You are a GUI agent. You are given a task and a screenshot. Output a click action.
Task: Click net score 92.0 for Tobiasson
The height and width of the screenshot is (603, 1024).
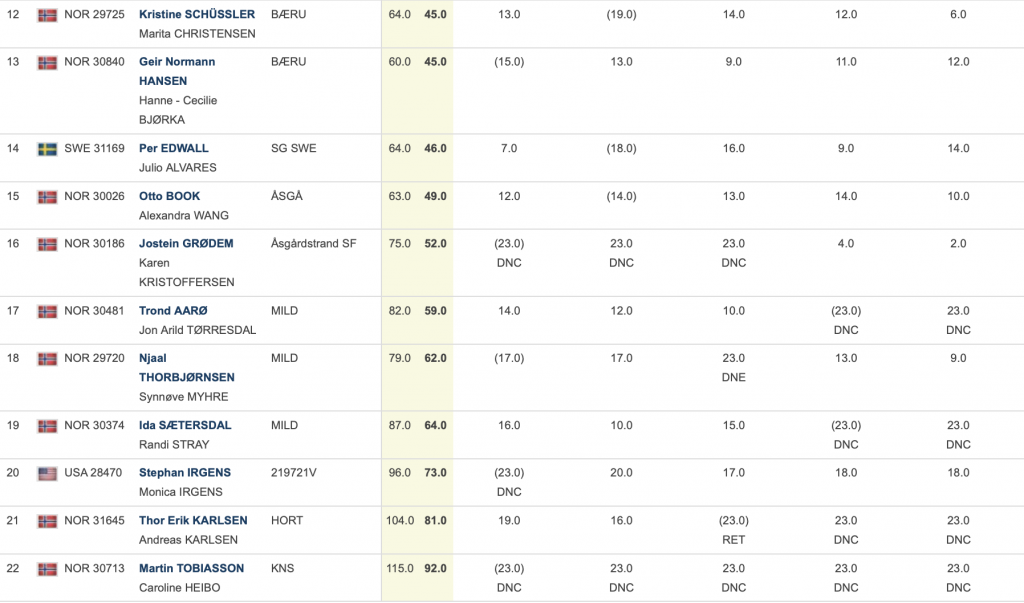(436, 568)
